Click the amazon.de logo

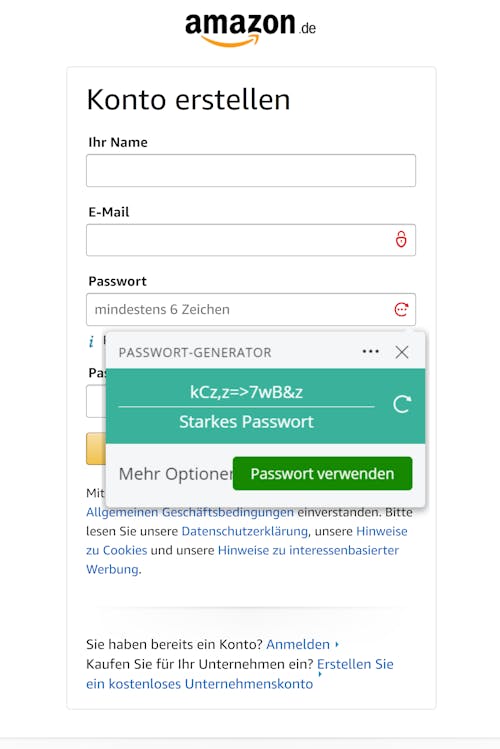click(x=250, y=29)
